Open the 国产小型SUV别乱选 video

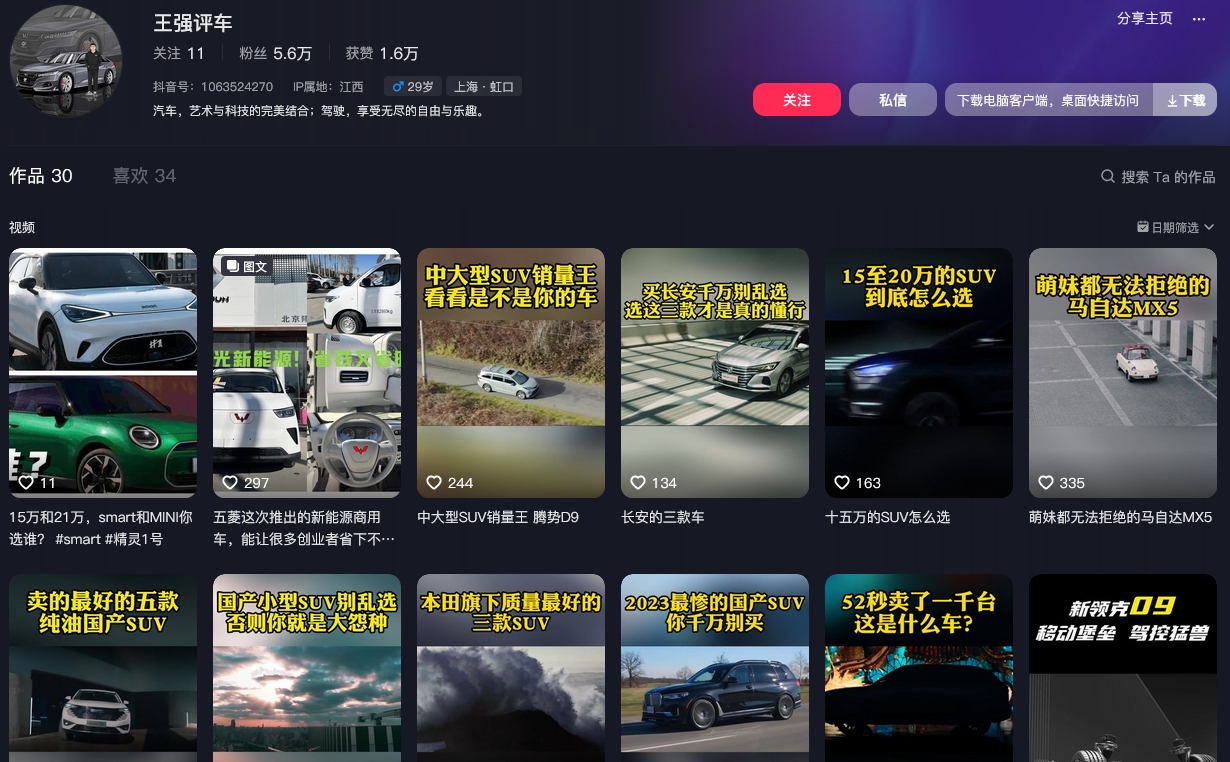click(307, 668)
